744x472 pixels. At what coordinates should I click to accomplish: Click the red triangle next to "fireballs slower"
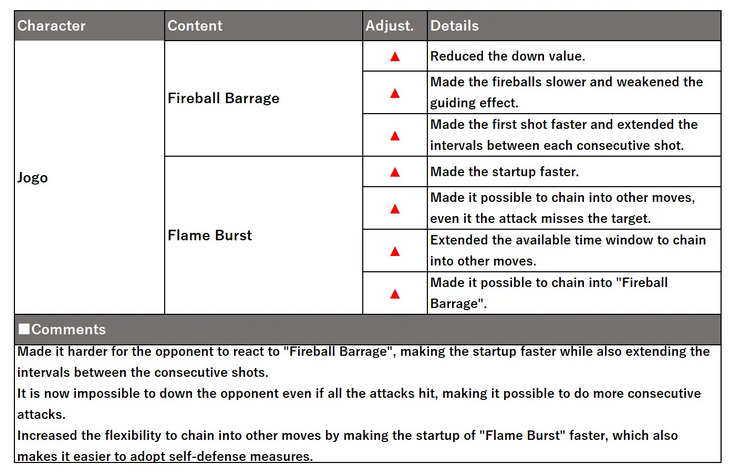point(395,93)
